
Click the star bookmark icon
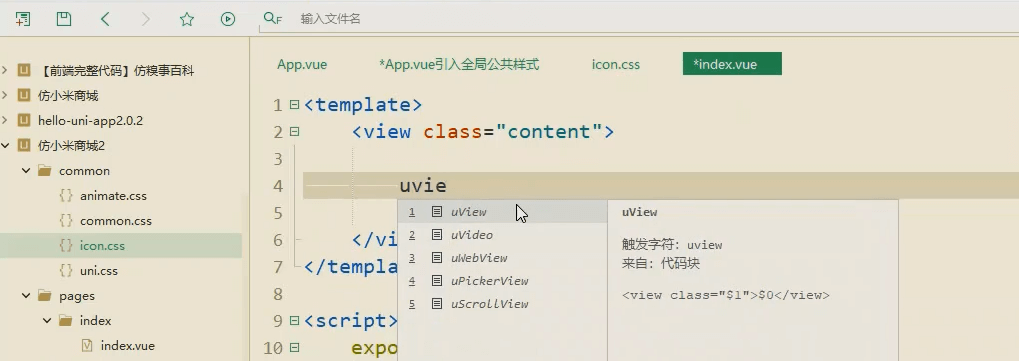pos(187,19)
